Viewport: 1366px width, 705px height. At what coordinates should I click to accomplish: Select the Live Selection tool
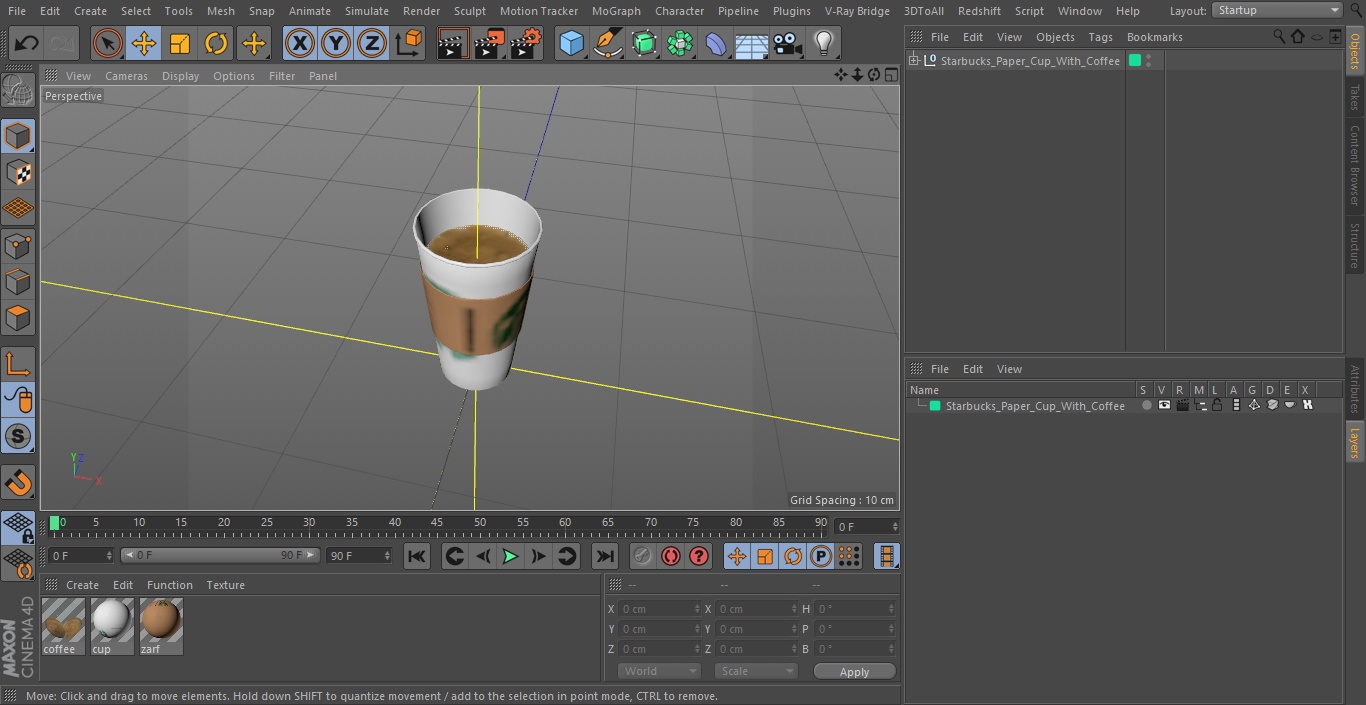pyautogui.click(x=107, y=43)
